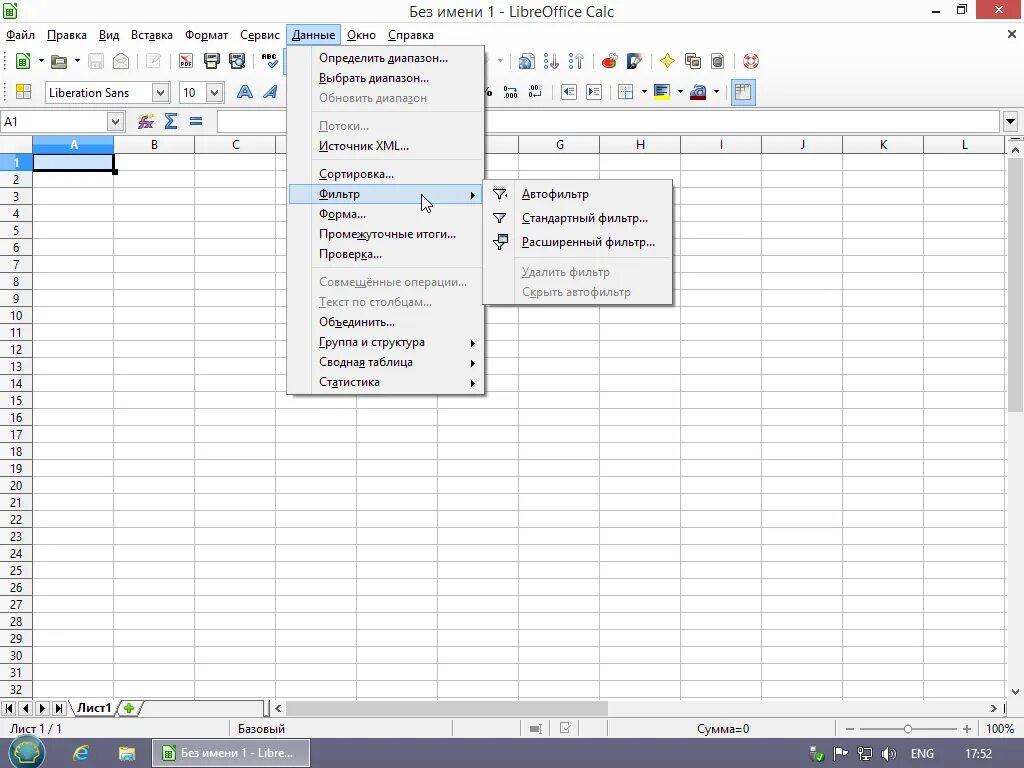The image size is (1024, 768).
Task: Select Автофильтр from the filter submenu
Action: (x=578, y=194)
